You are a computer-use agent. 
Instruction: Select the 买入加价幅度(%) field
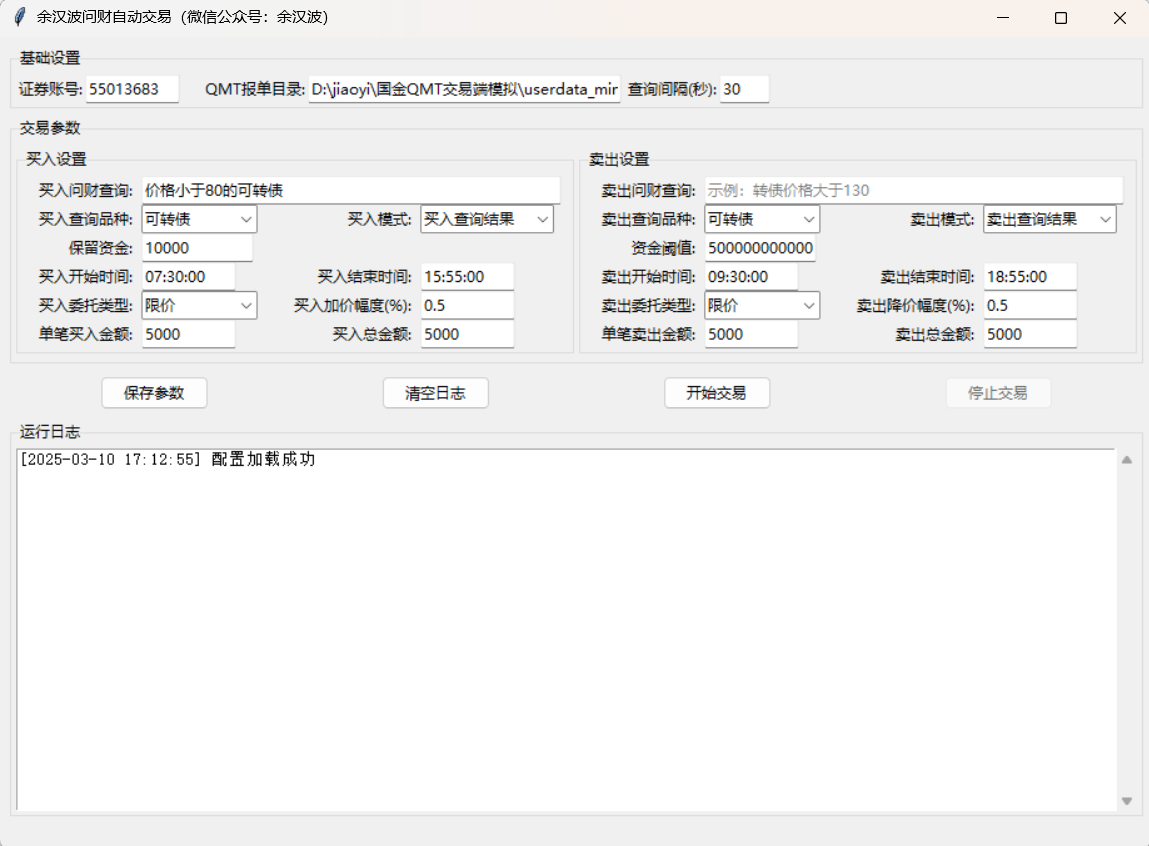pos(467,305)
